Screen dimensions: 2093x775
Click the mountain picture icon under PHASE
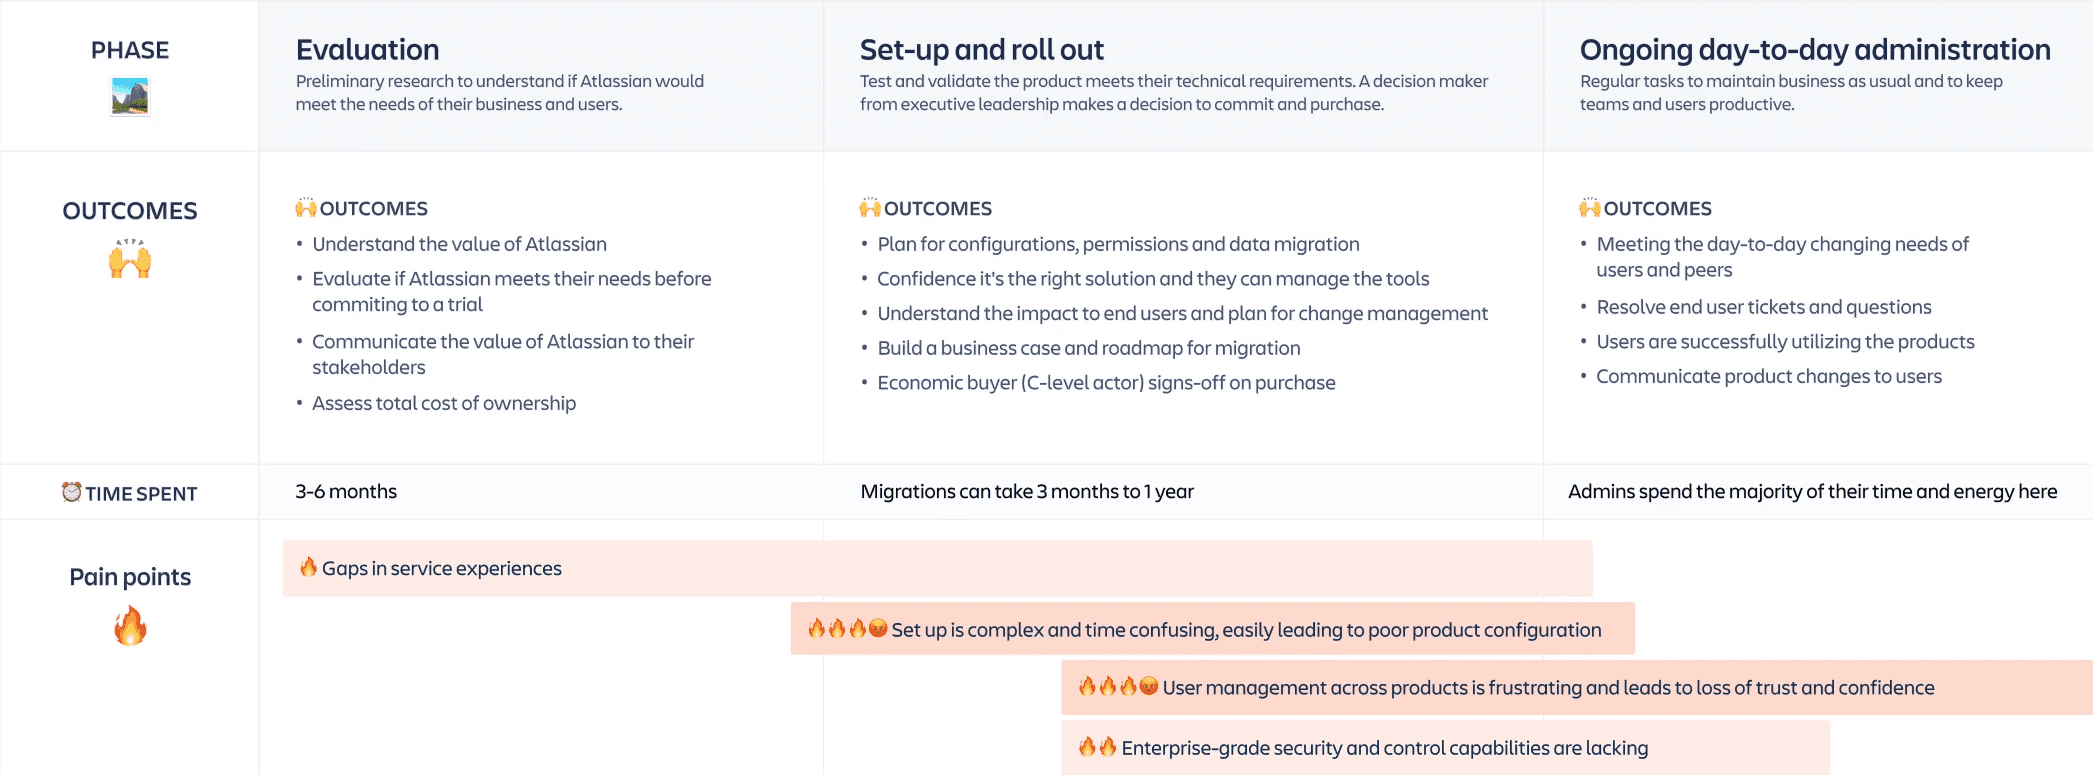[130, 97]
